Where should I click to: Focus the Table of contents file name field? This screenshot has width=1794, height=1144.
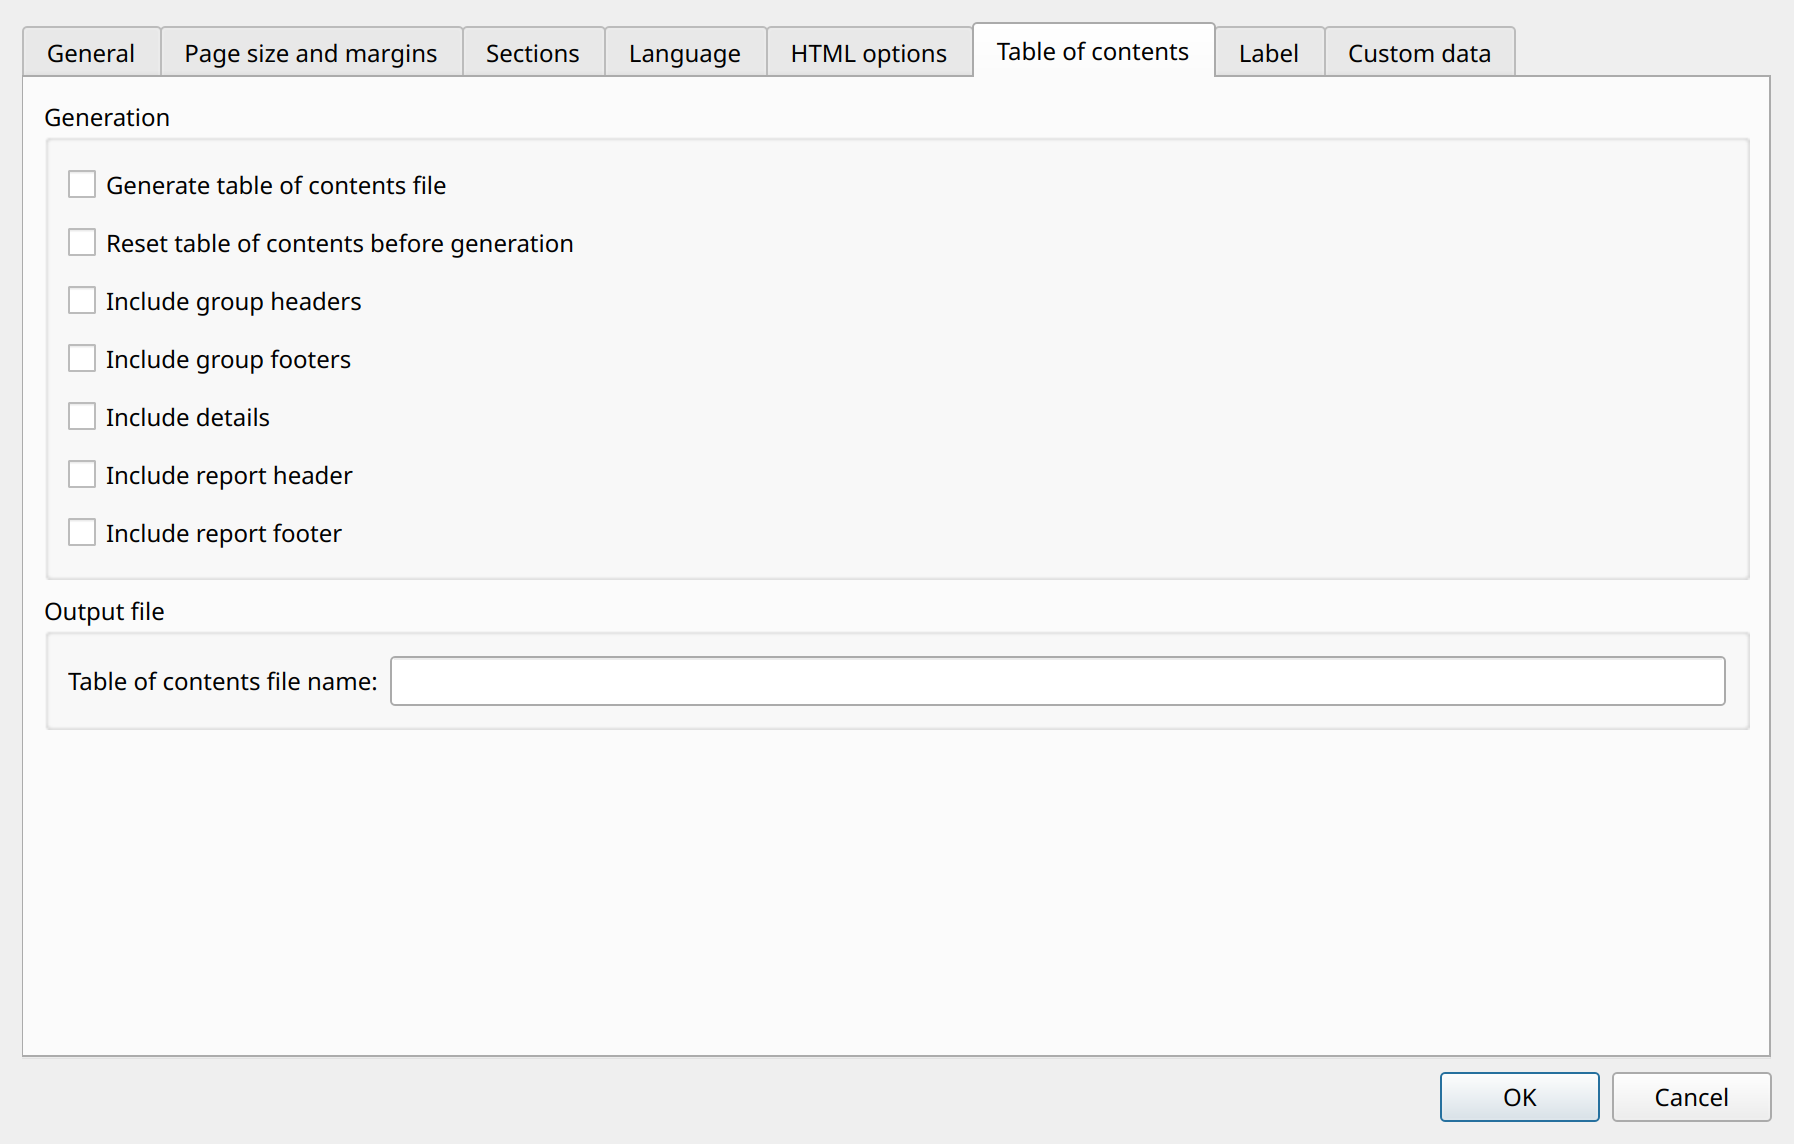[x=1057, y=681]
